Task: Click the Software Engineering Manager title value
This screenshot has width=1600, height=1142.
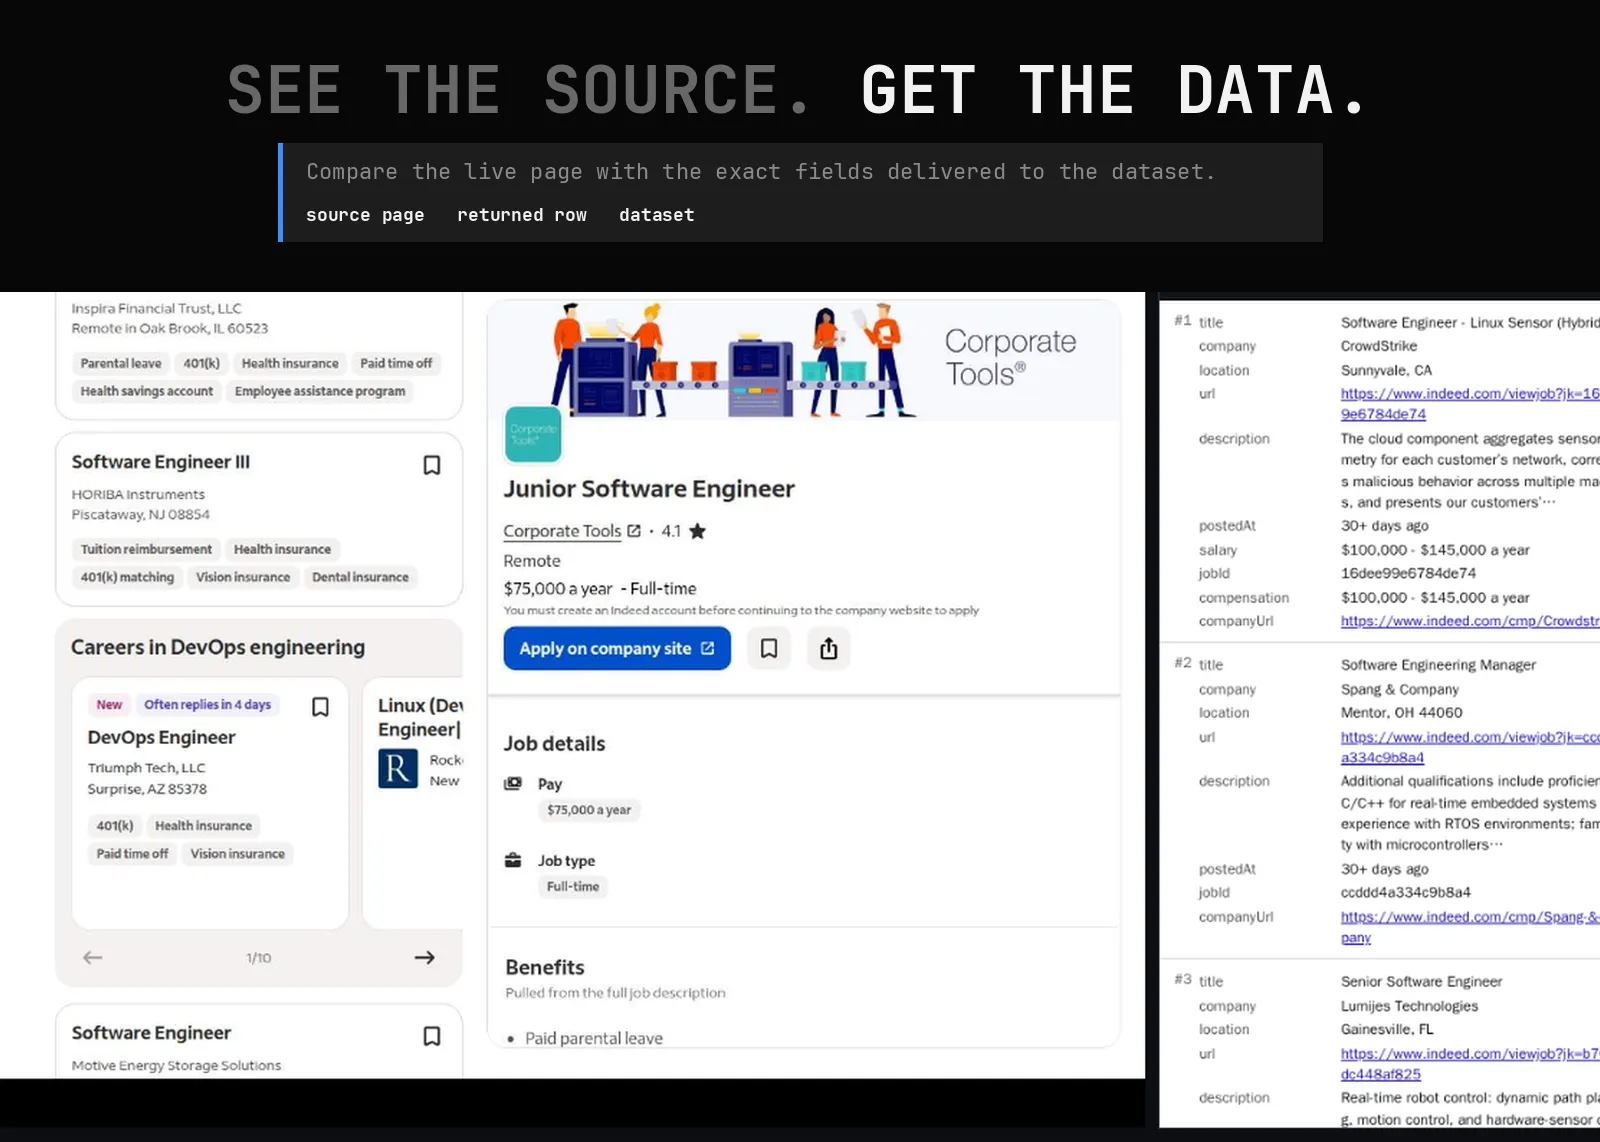Action: 1438,665
